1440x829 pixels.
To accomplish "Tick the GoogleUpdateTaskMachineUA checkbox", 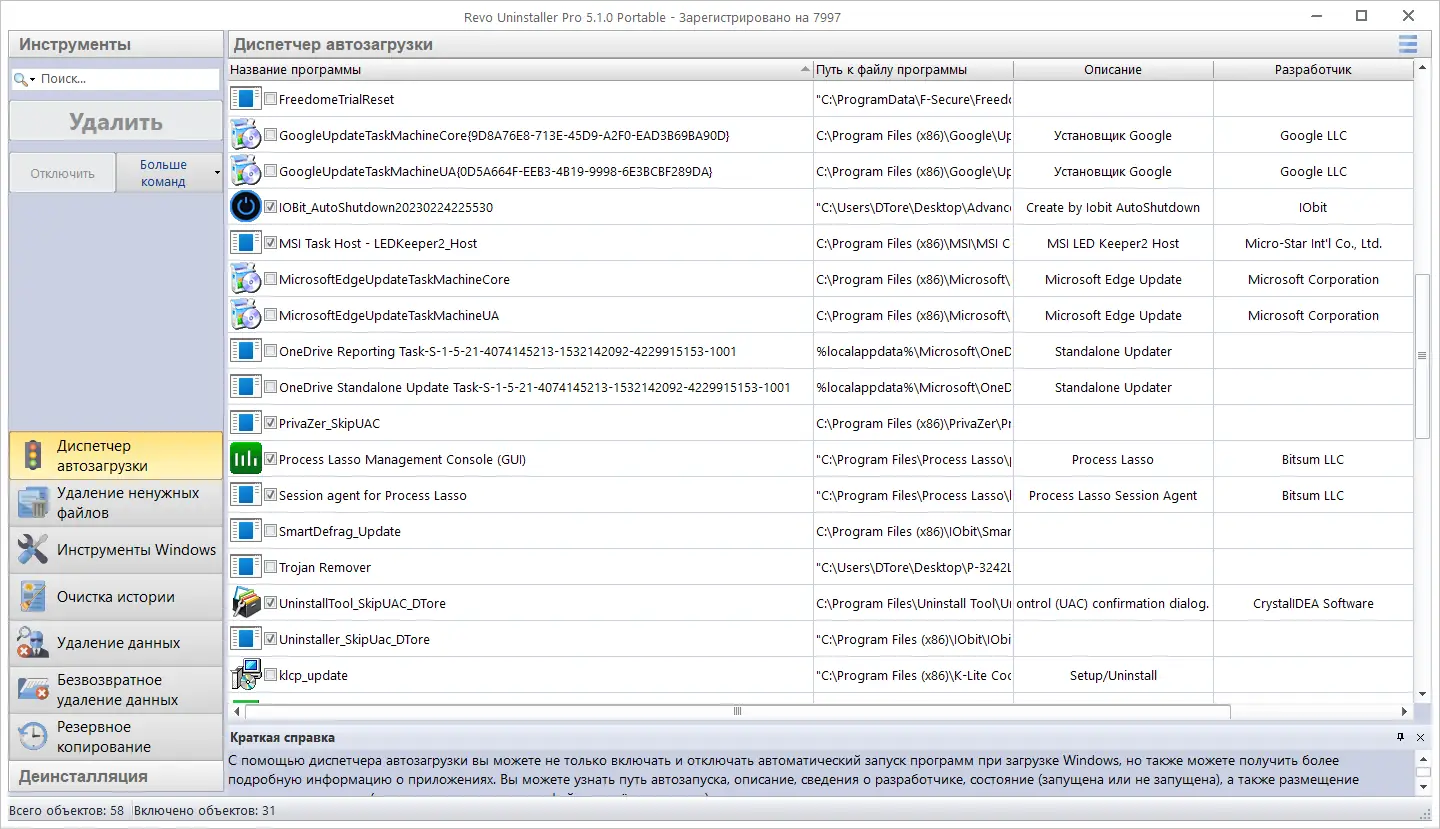I will pyautogui.click(x=270, y=171).
